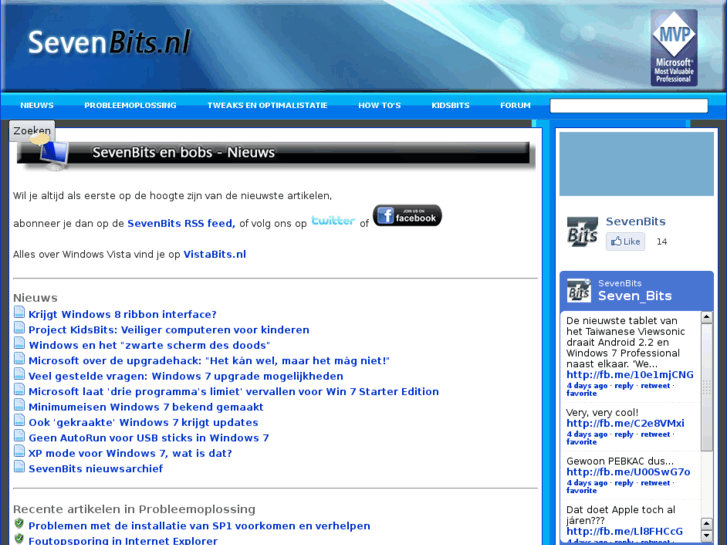Click the blue advertisement box in sidebar
Screen dimensions: 727x545
tap(637, 164)
